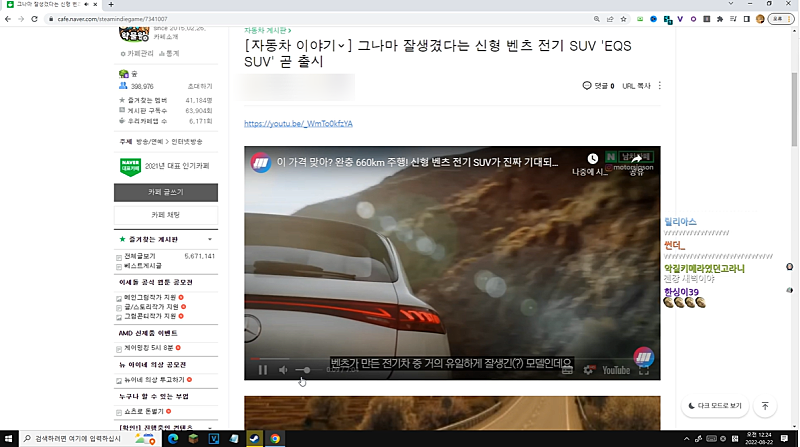This screenshot has width=800, height=447.
Task: Open YouTube player settings gear
Action: pos(588,370)
